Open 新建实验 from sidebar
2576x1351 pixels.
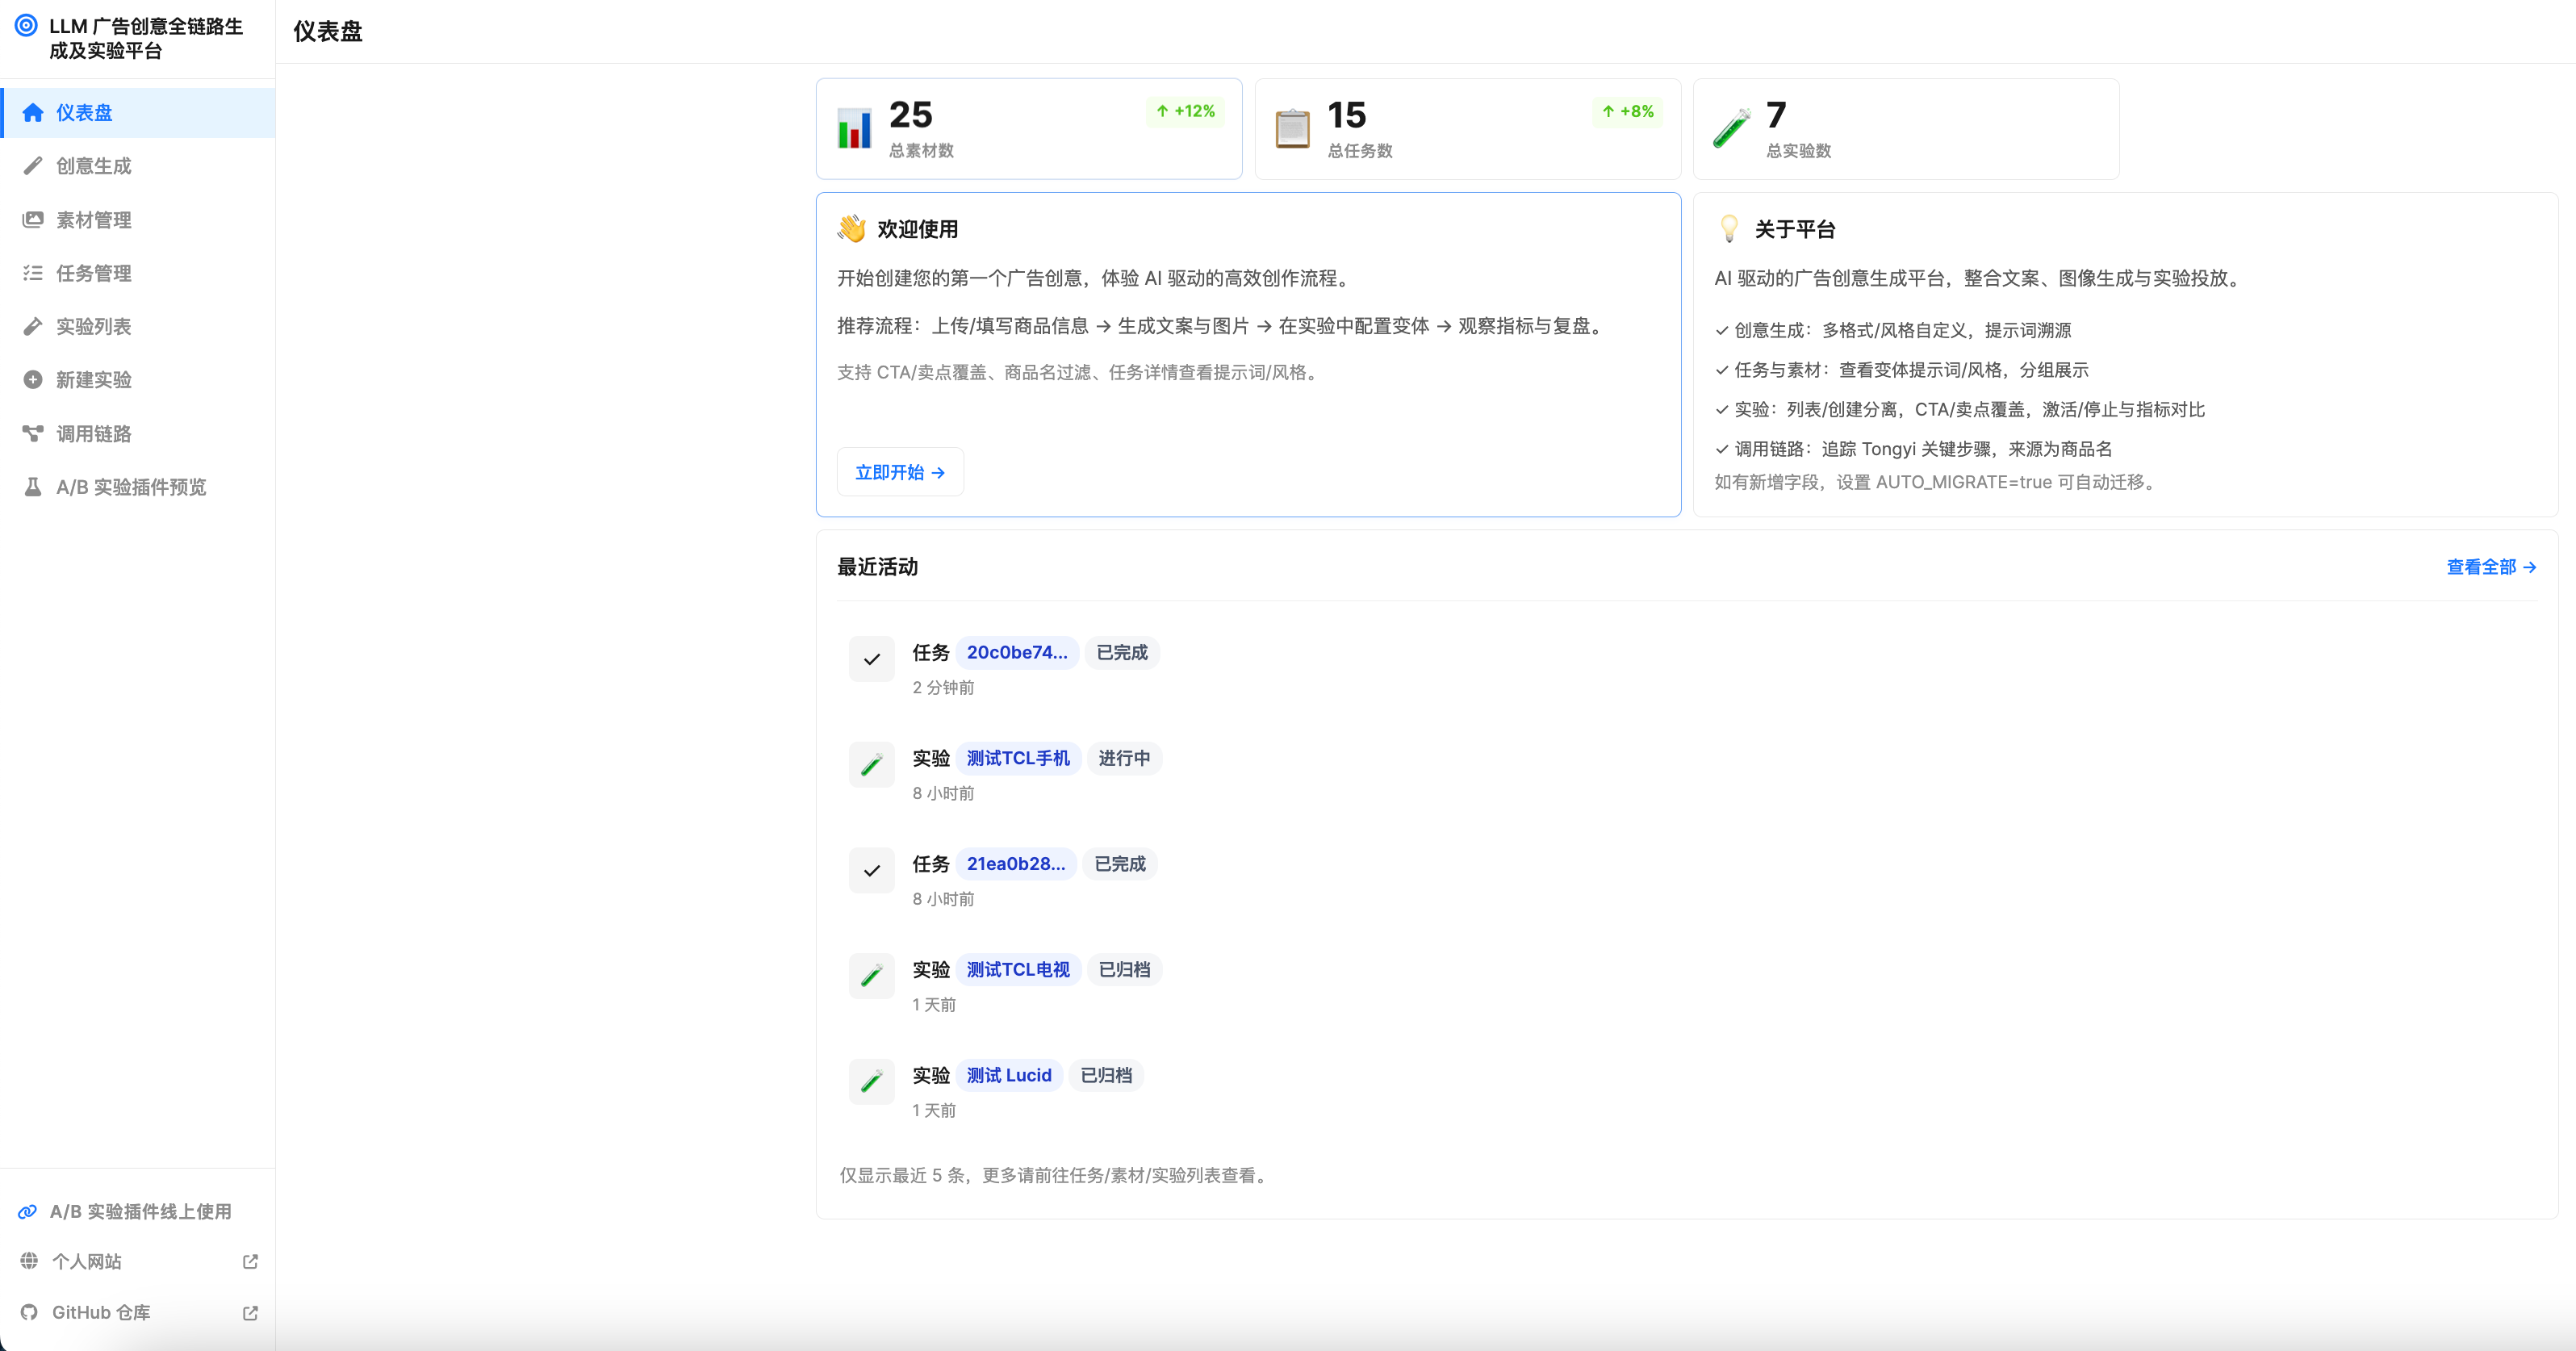(x=138, y=380)
